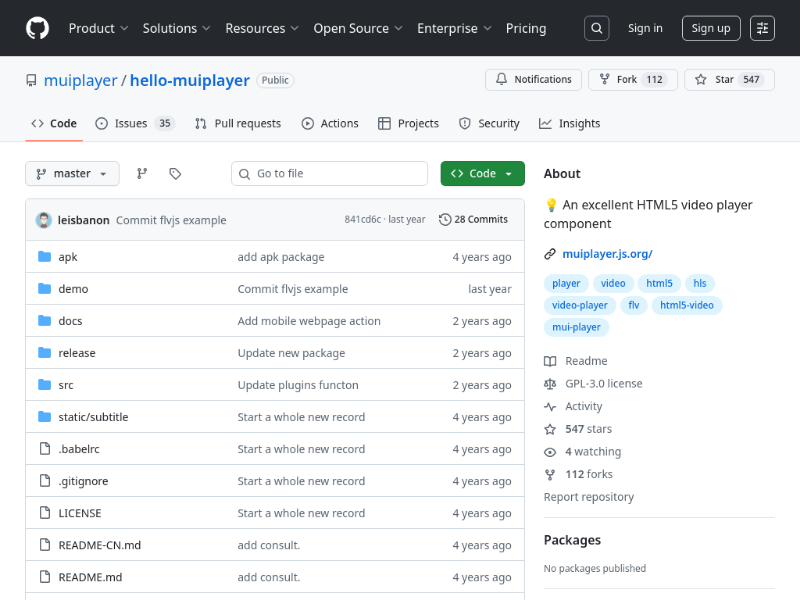The image size is (800, 600).
Task: Open the README.md file
Action: 90,577
